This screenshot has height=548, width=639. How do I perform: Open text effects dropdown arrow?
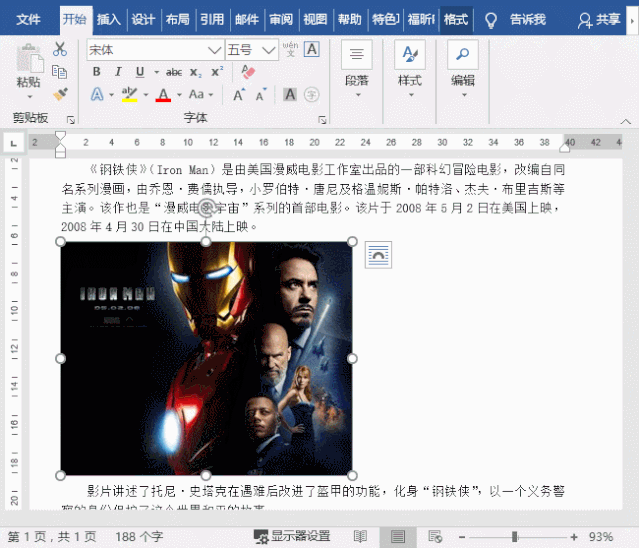point(111,95)
